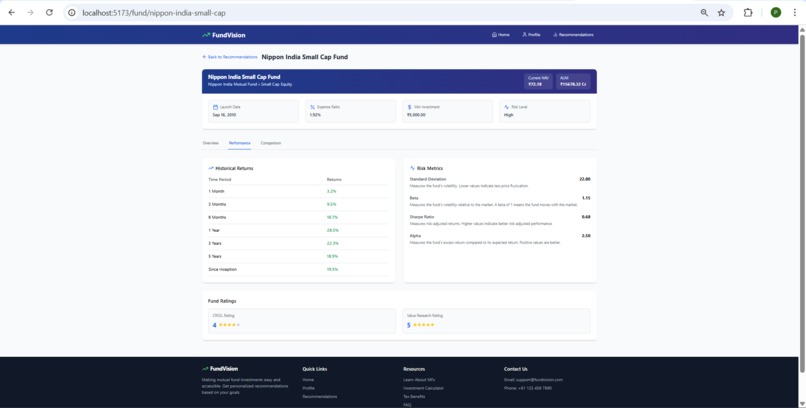The width and height of the screenshot is (806, 408).
Task: Click the Value Research rating stars
Action: [424, 325]
